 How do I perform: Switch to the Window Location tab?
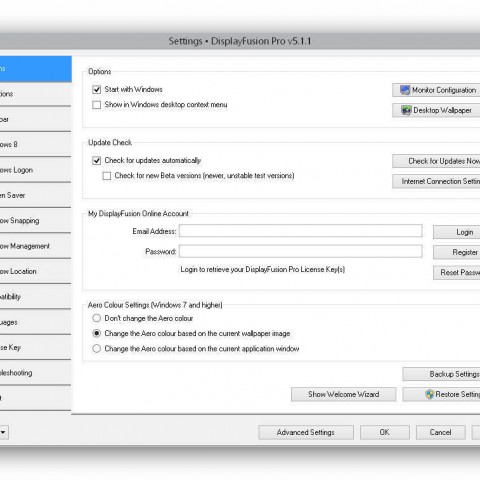pyautogui.click(x=36, y=271)
